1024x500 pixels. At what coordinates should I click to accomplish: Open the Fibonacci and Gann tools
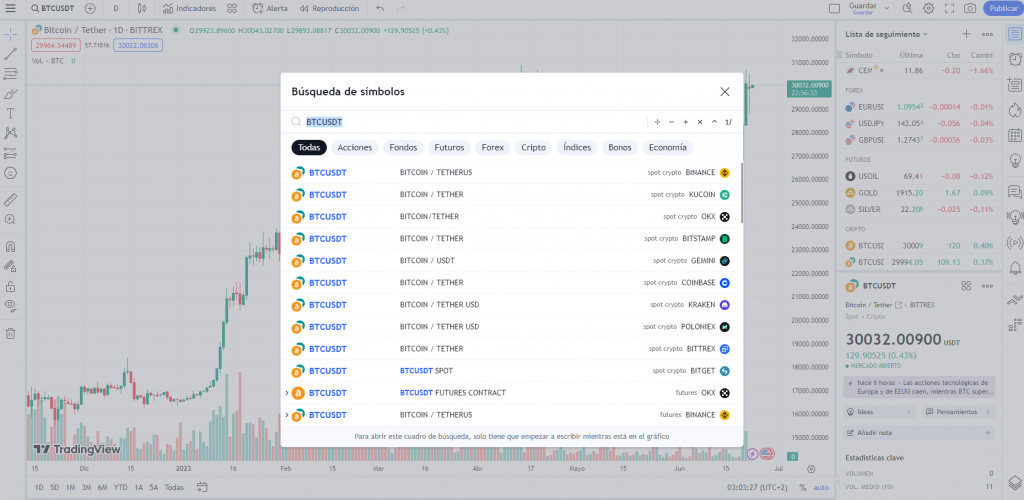coord(10,74)
